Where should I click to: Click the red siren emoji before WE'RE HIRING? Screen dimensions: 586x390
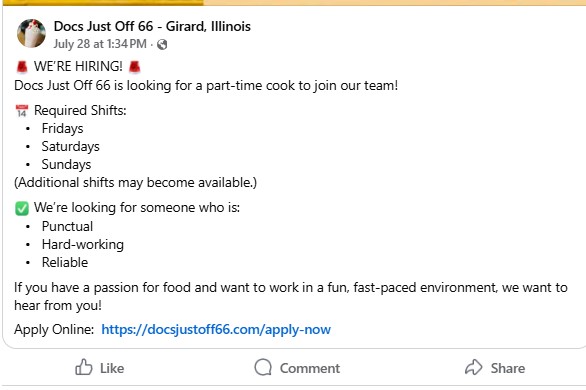(x=22, y=67)
